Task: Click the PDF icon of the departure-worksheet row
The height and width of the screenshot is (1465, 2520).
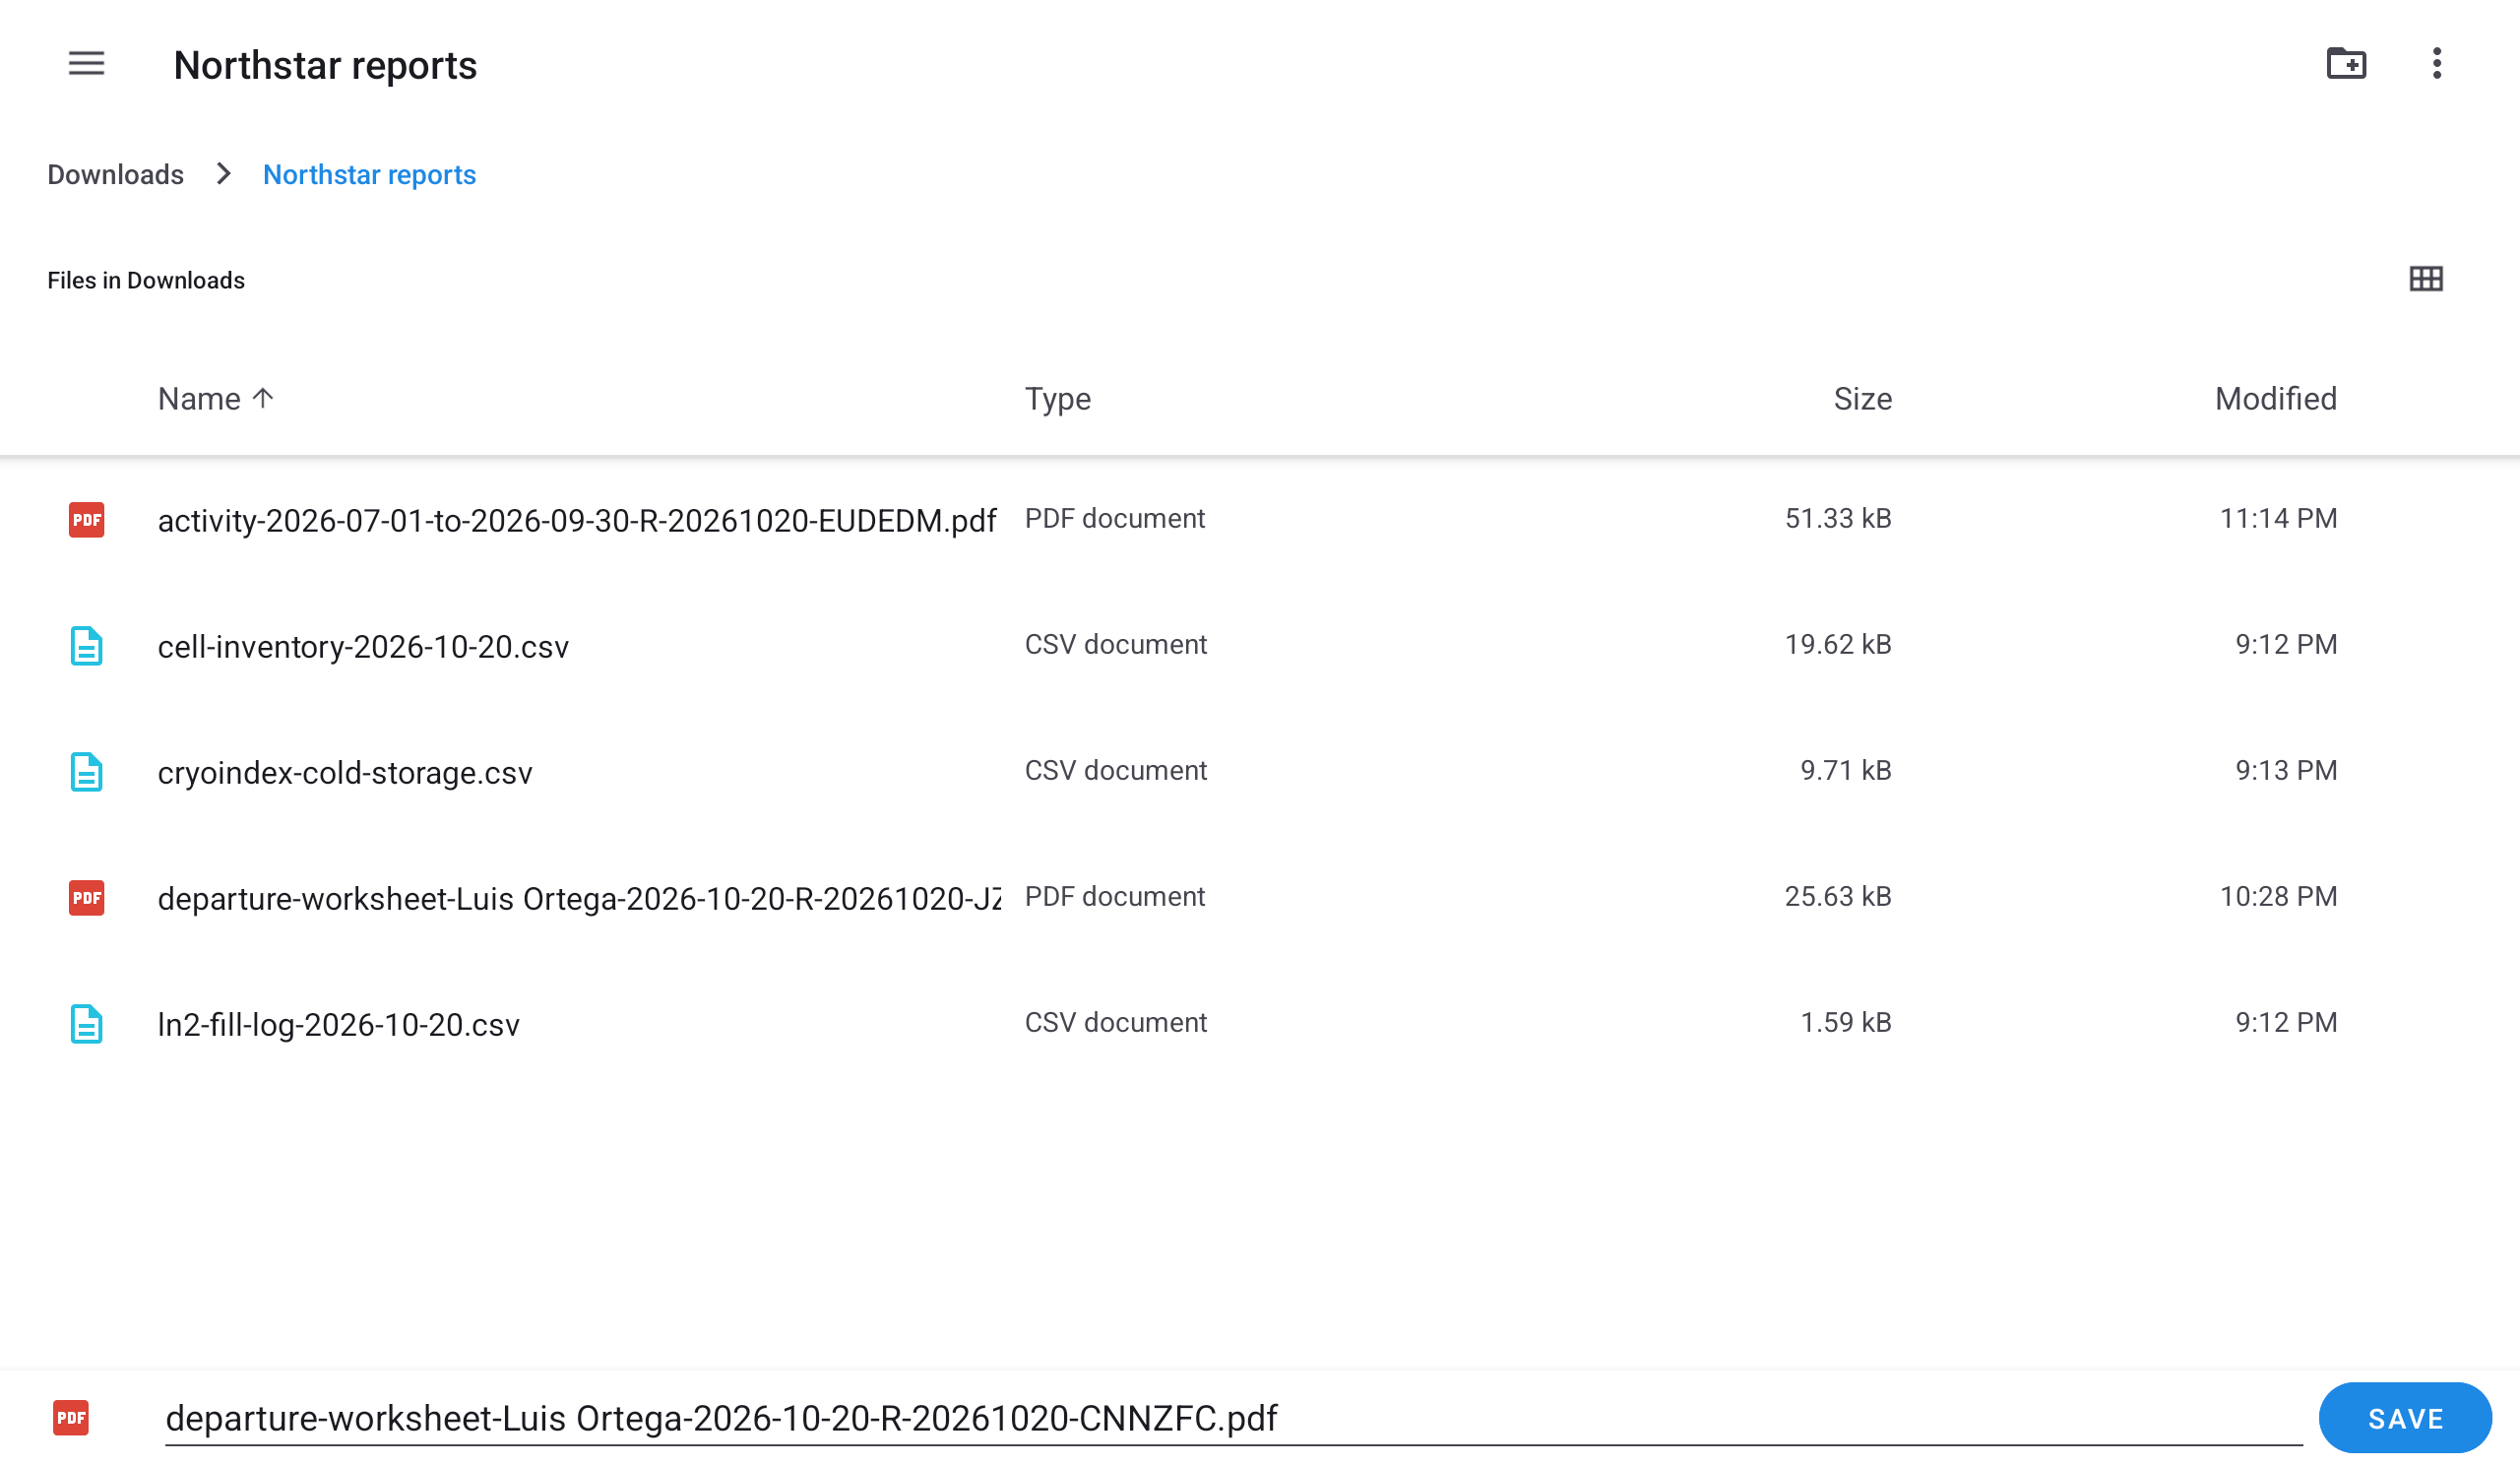Action: (87, 898)
